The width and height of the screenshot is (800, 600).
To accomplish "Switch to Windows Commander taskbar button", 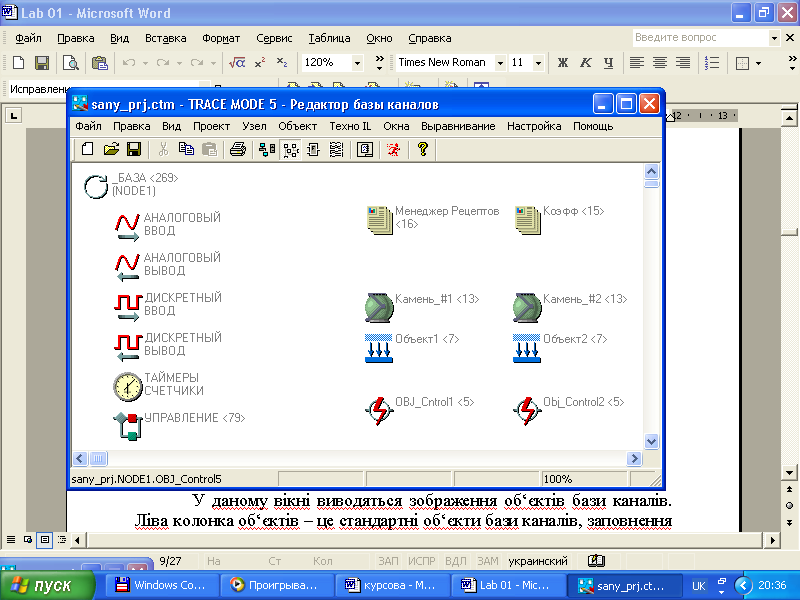I will [x=162, y=585].
